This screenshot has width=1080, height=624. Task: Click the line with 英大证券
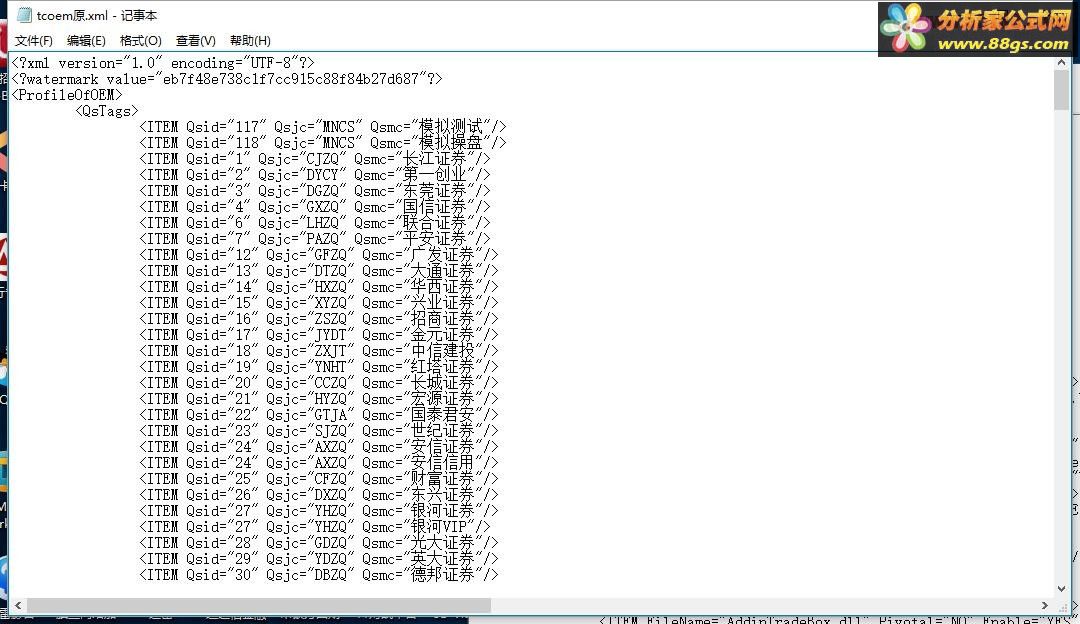[318, 559]
